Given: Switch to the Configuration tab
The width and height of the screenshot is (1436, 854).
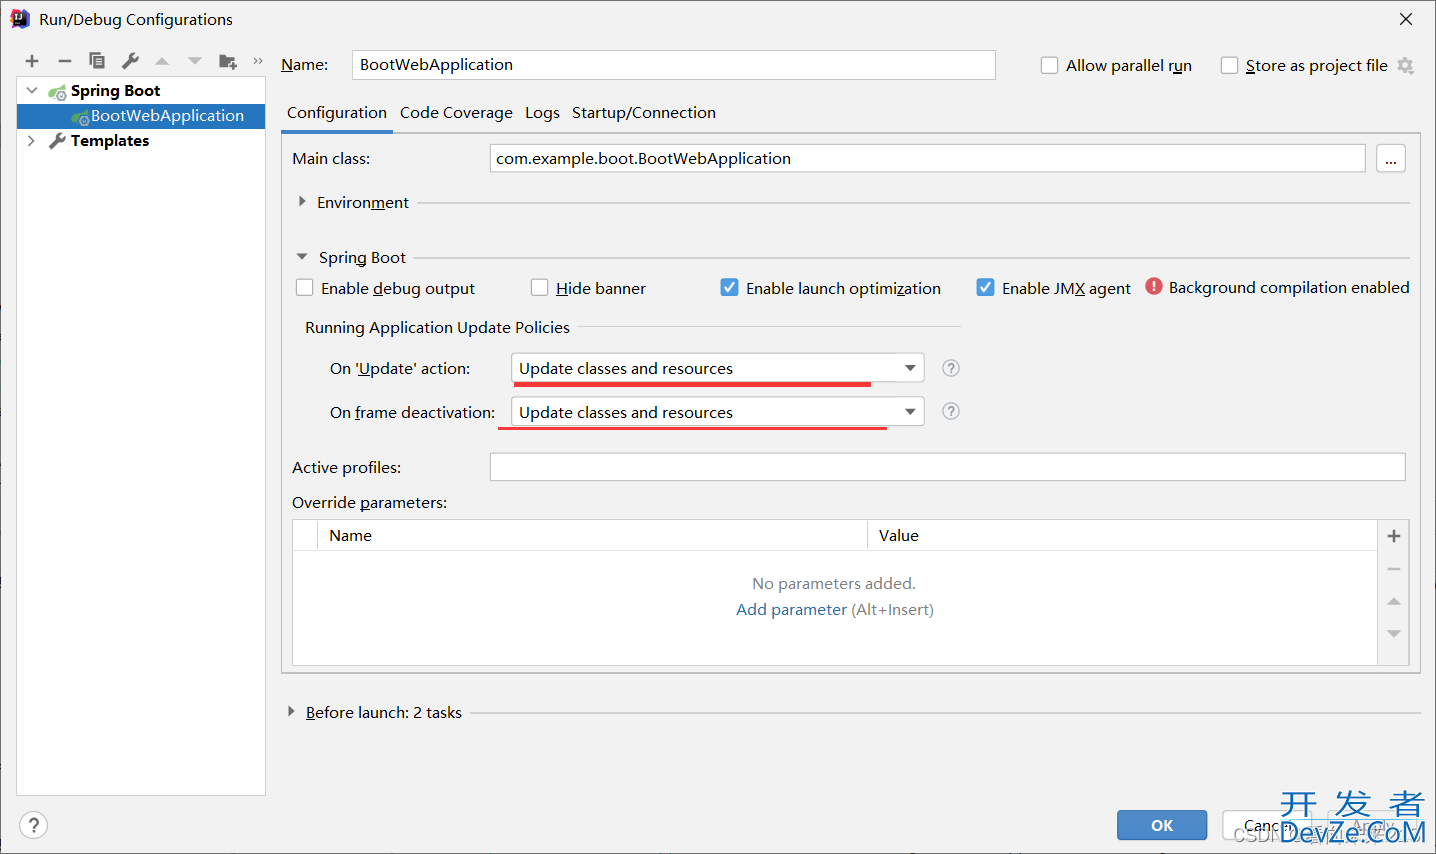Looking at the screenshot, I should coord(337,113).
